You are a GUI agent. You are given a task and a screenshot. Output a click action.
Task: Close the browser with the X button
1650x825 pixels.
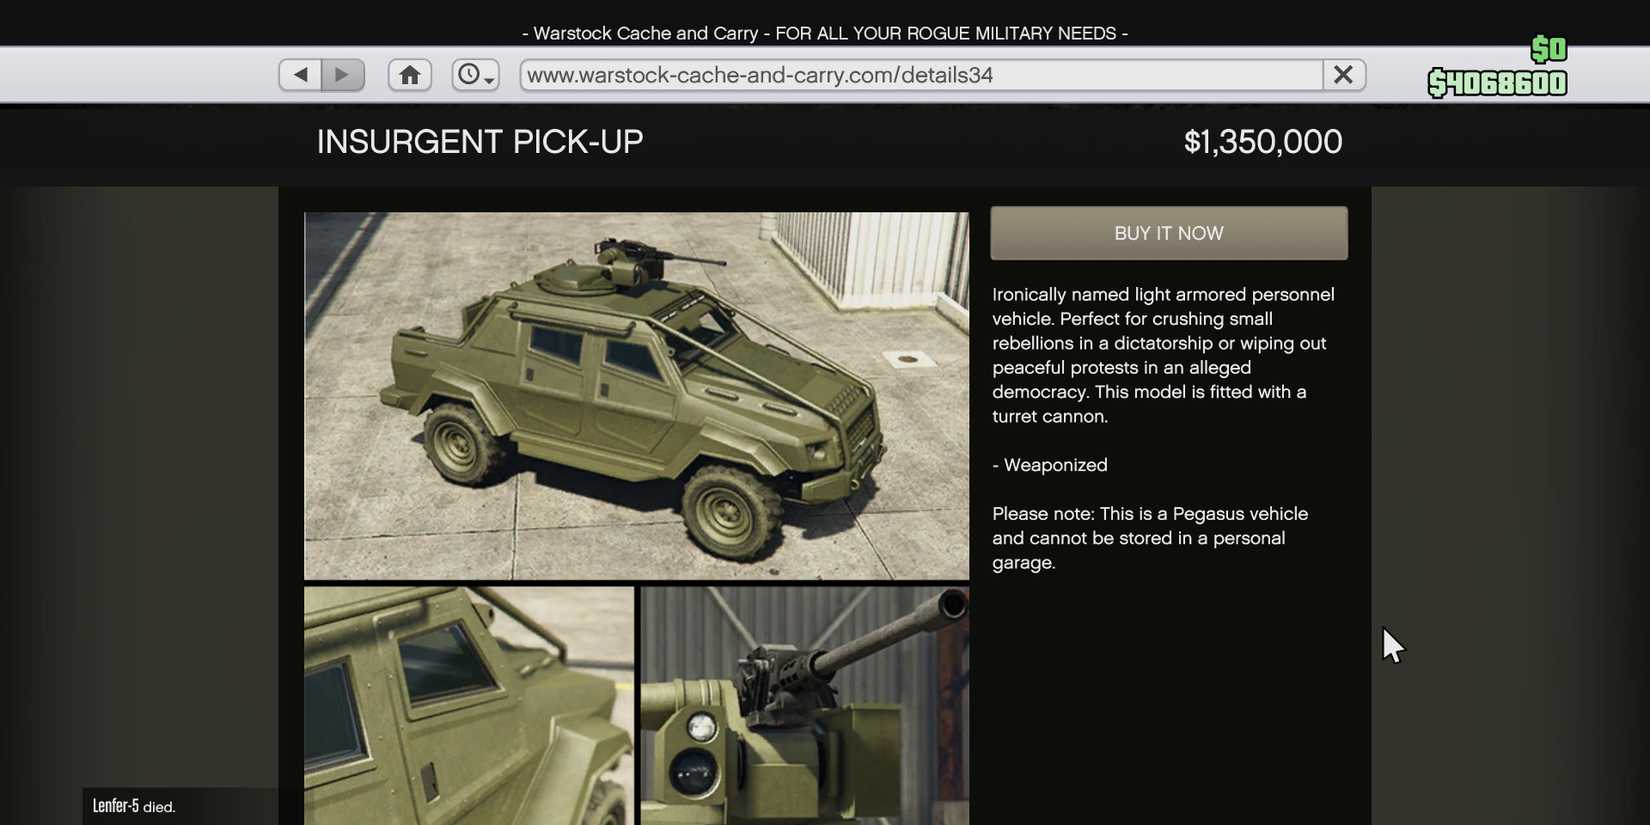click(1344, 75)
